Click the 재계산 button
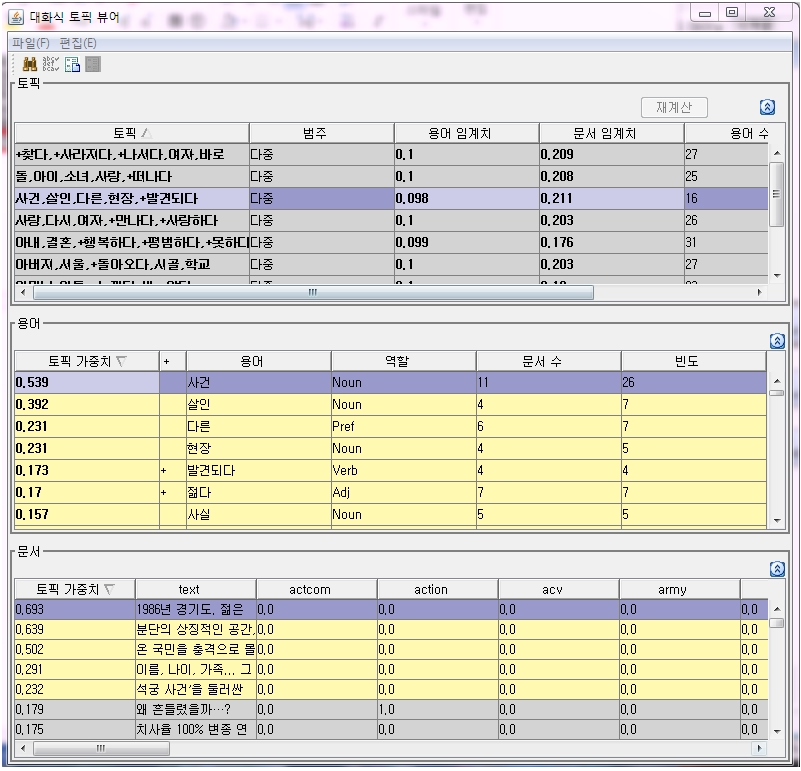The width and height of the screenshot is (801, 771). click(674, 107)
